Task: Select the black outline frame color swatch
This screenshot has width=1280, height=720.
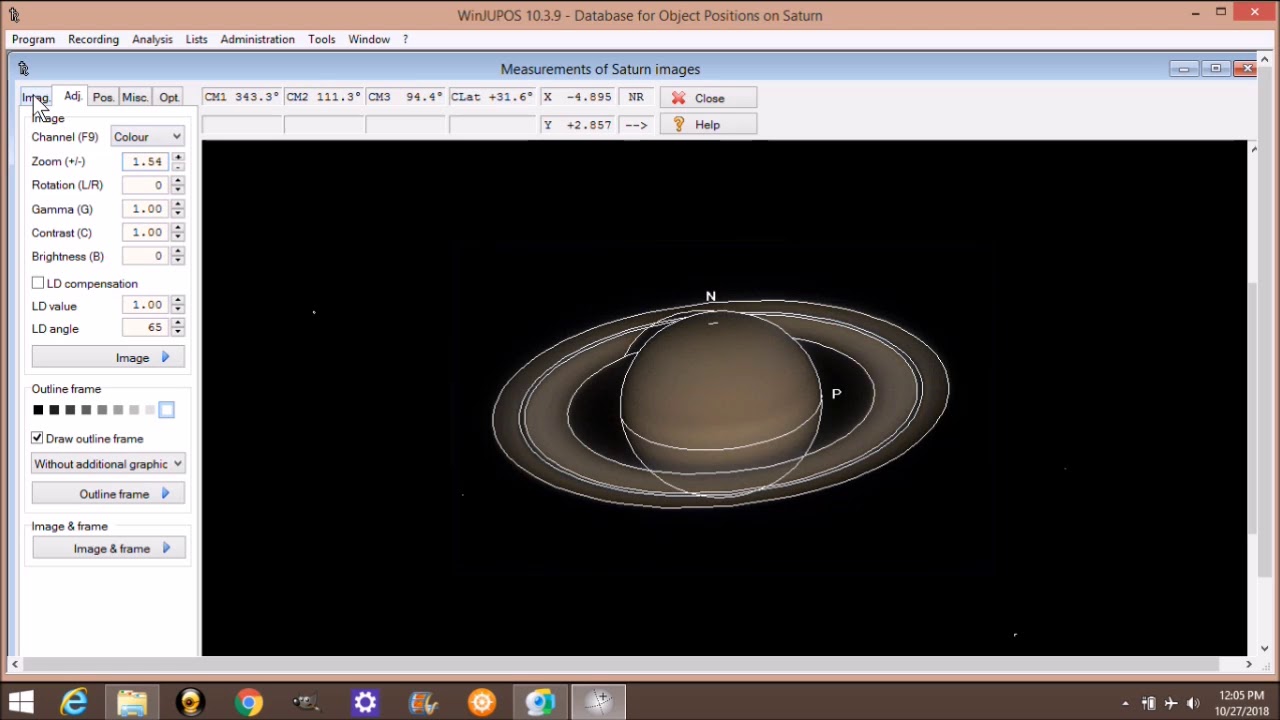Action: (38, 410)
